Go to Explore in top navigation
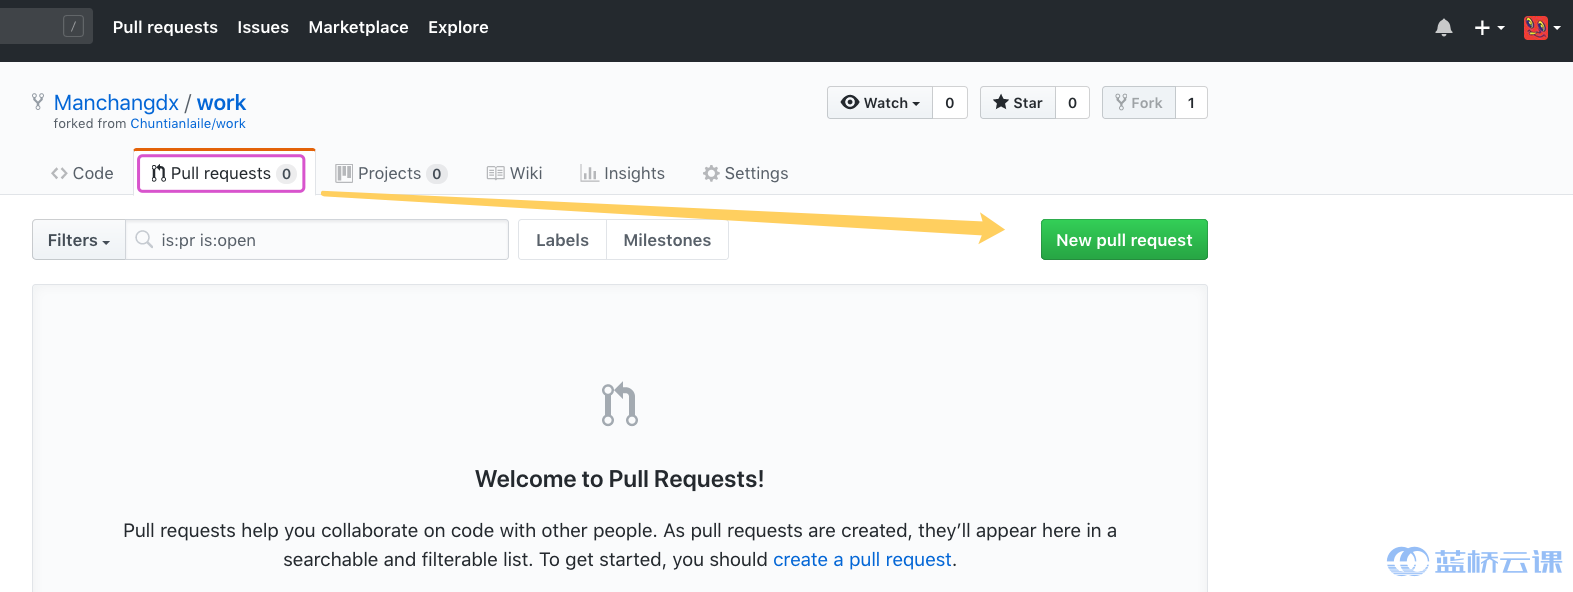 (458, 27)
